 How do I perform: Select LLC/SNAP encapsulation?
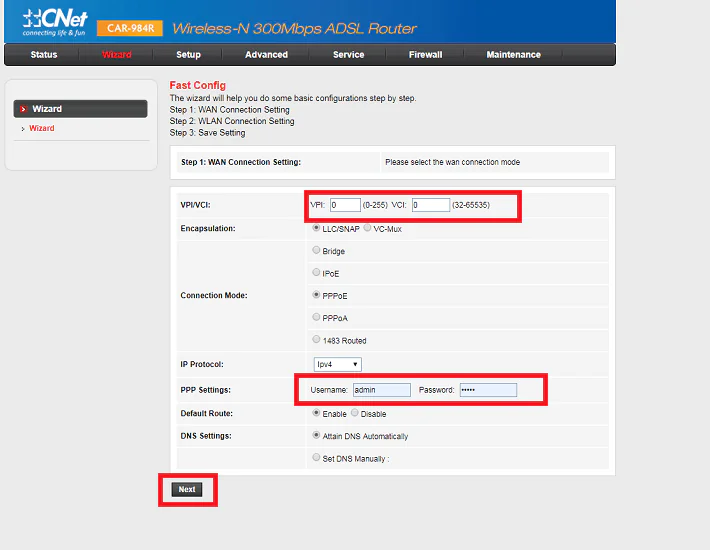316,228
